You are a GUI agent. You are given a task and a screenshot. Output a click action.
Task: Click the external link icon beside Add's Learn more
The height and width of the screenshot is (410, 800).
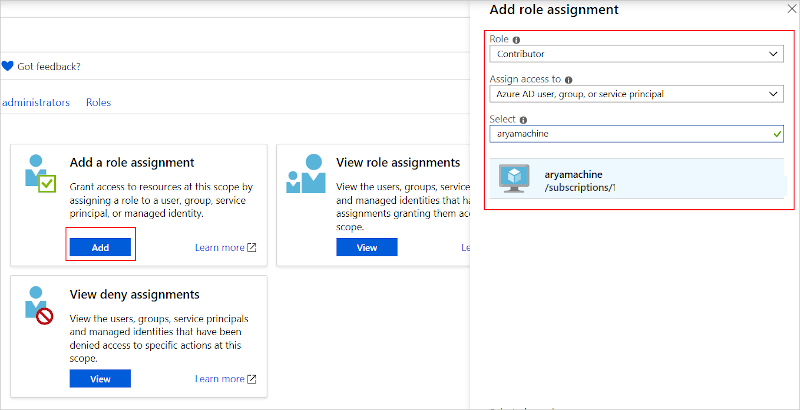[x=252, y=247]
